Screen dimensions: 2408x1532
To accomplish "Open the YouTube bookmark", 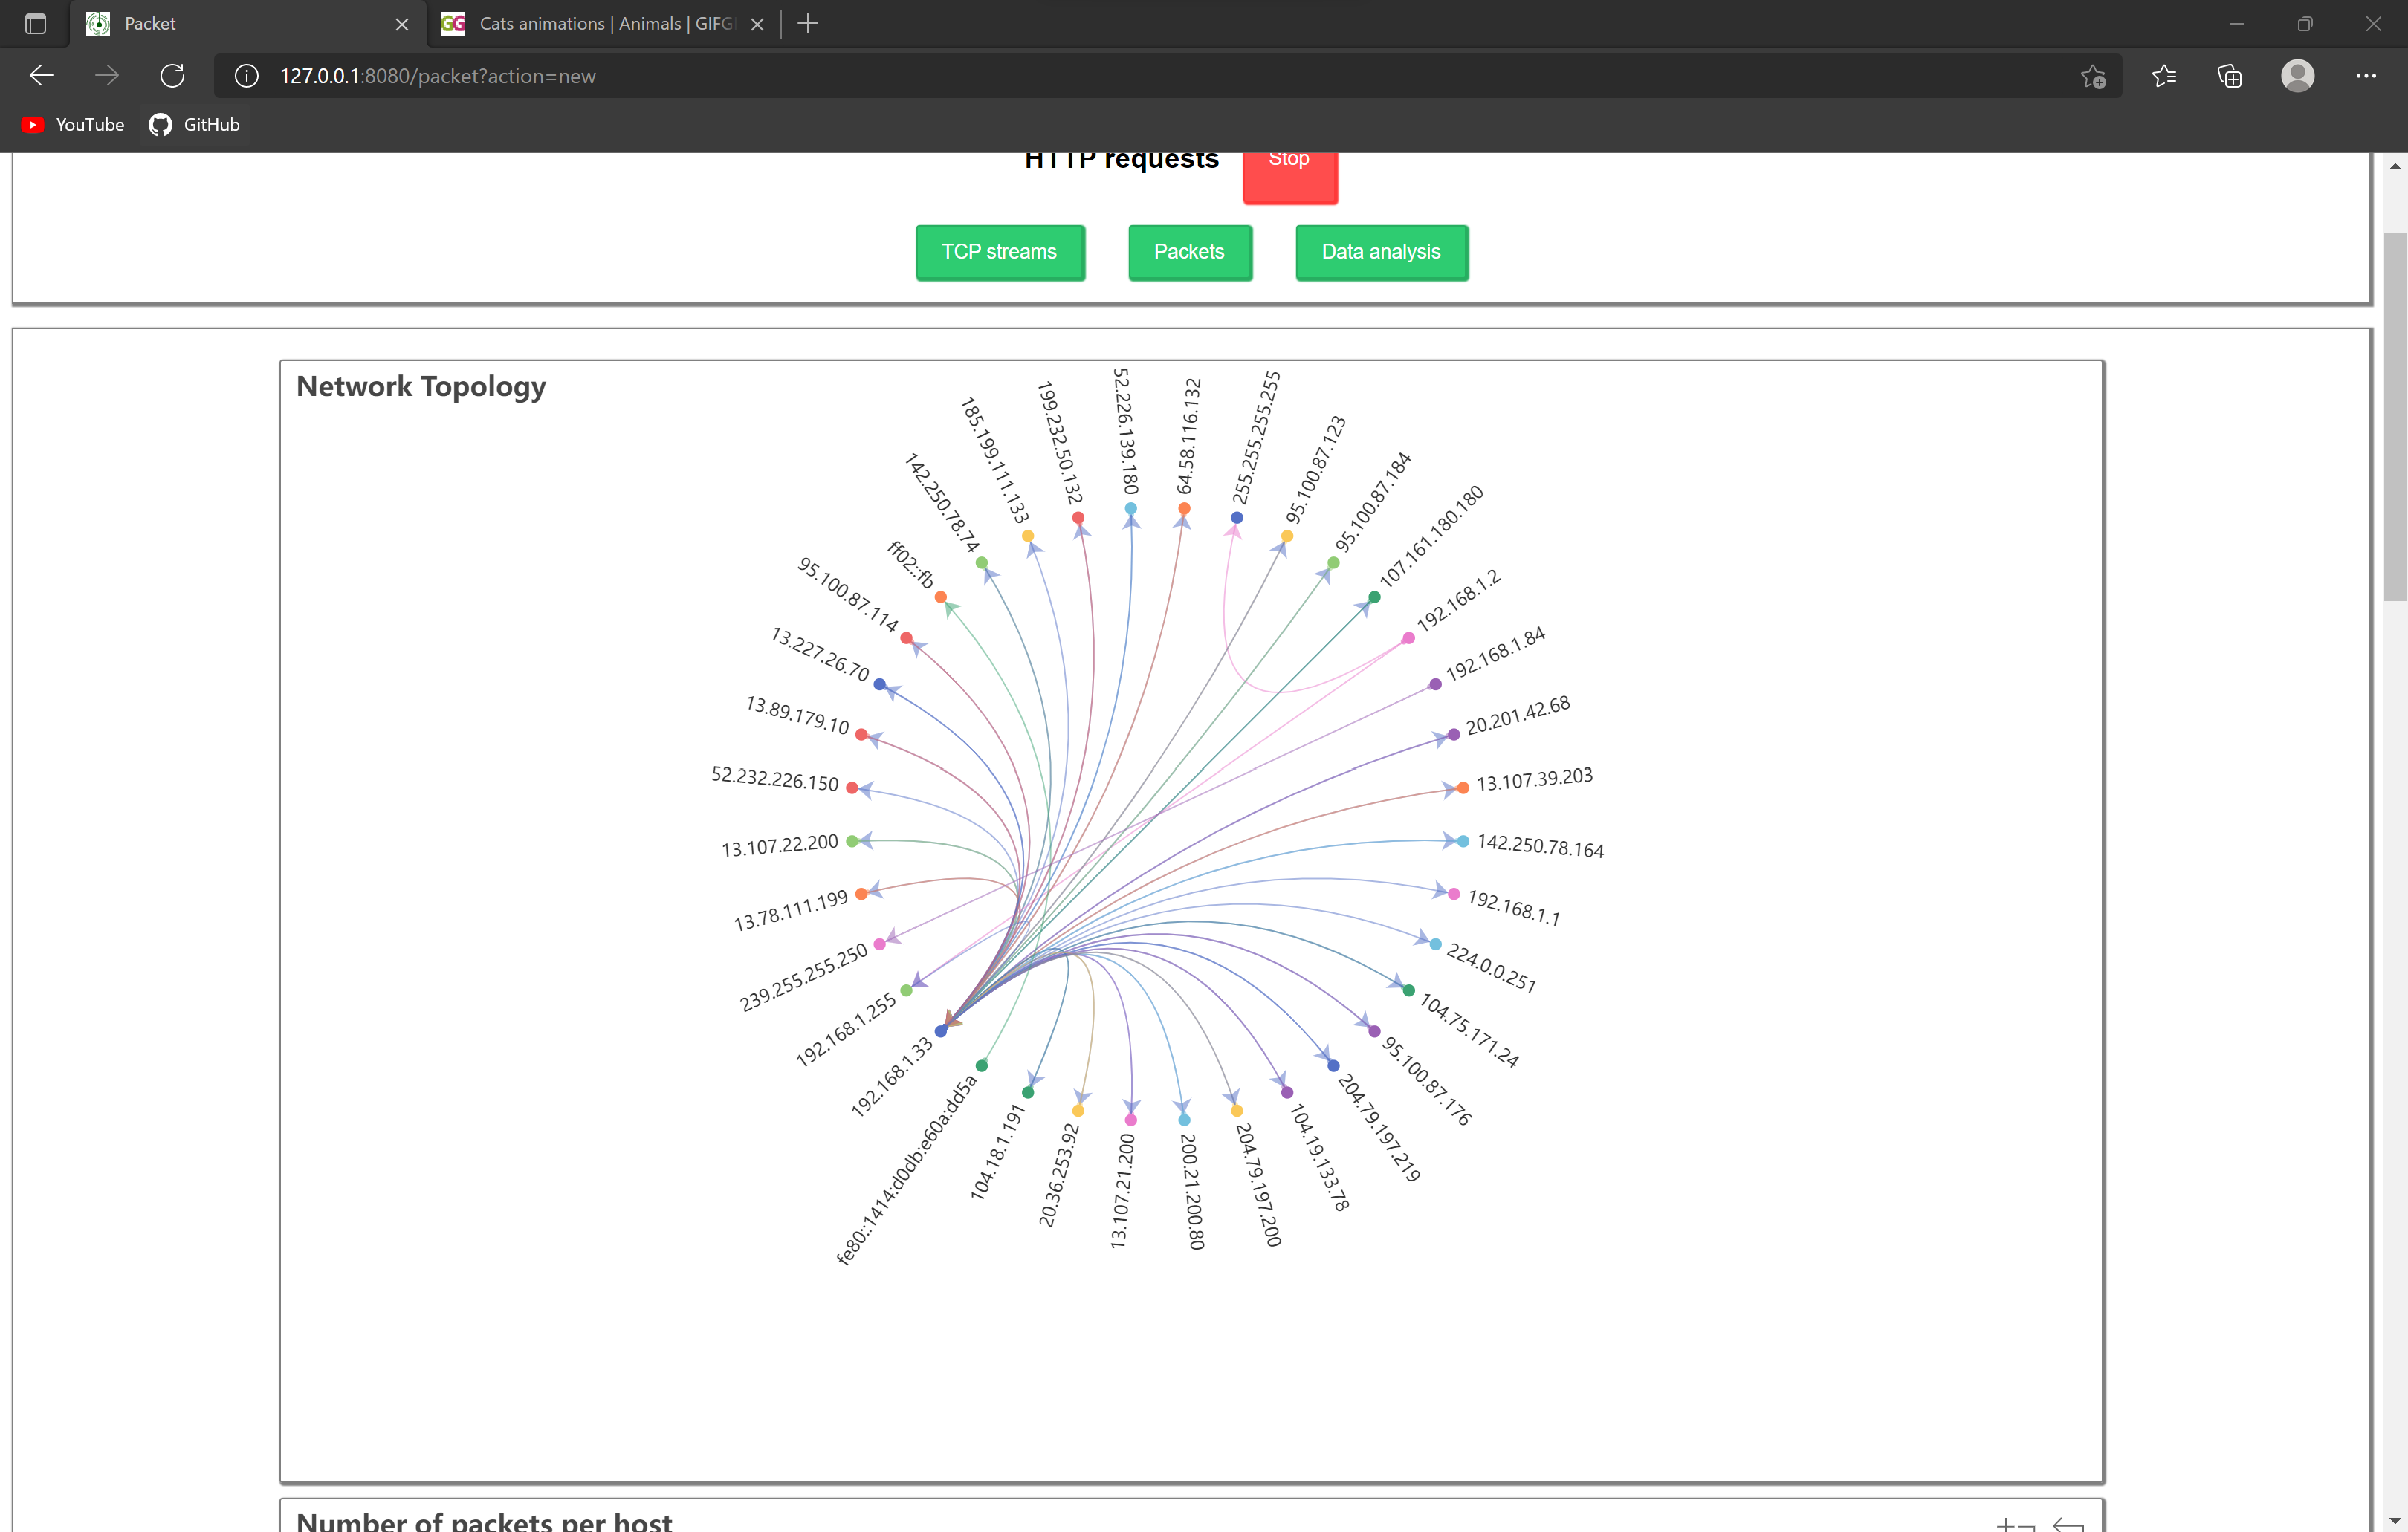I will [x=73, y=125].
